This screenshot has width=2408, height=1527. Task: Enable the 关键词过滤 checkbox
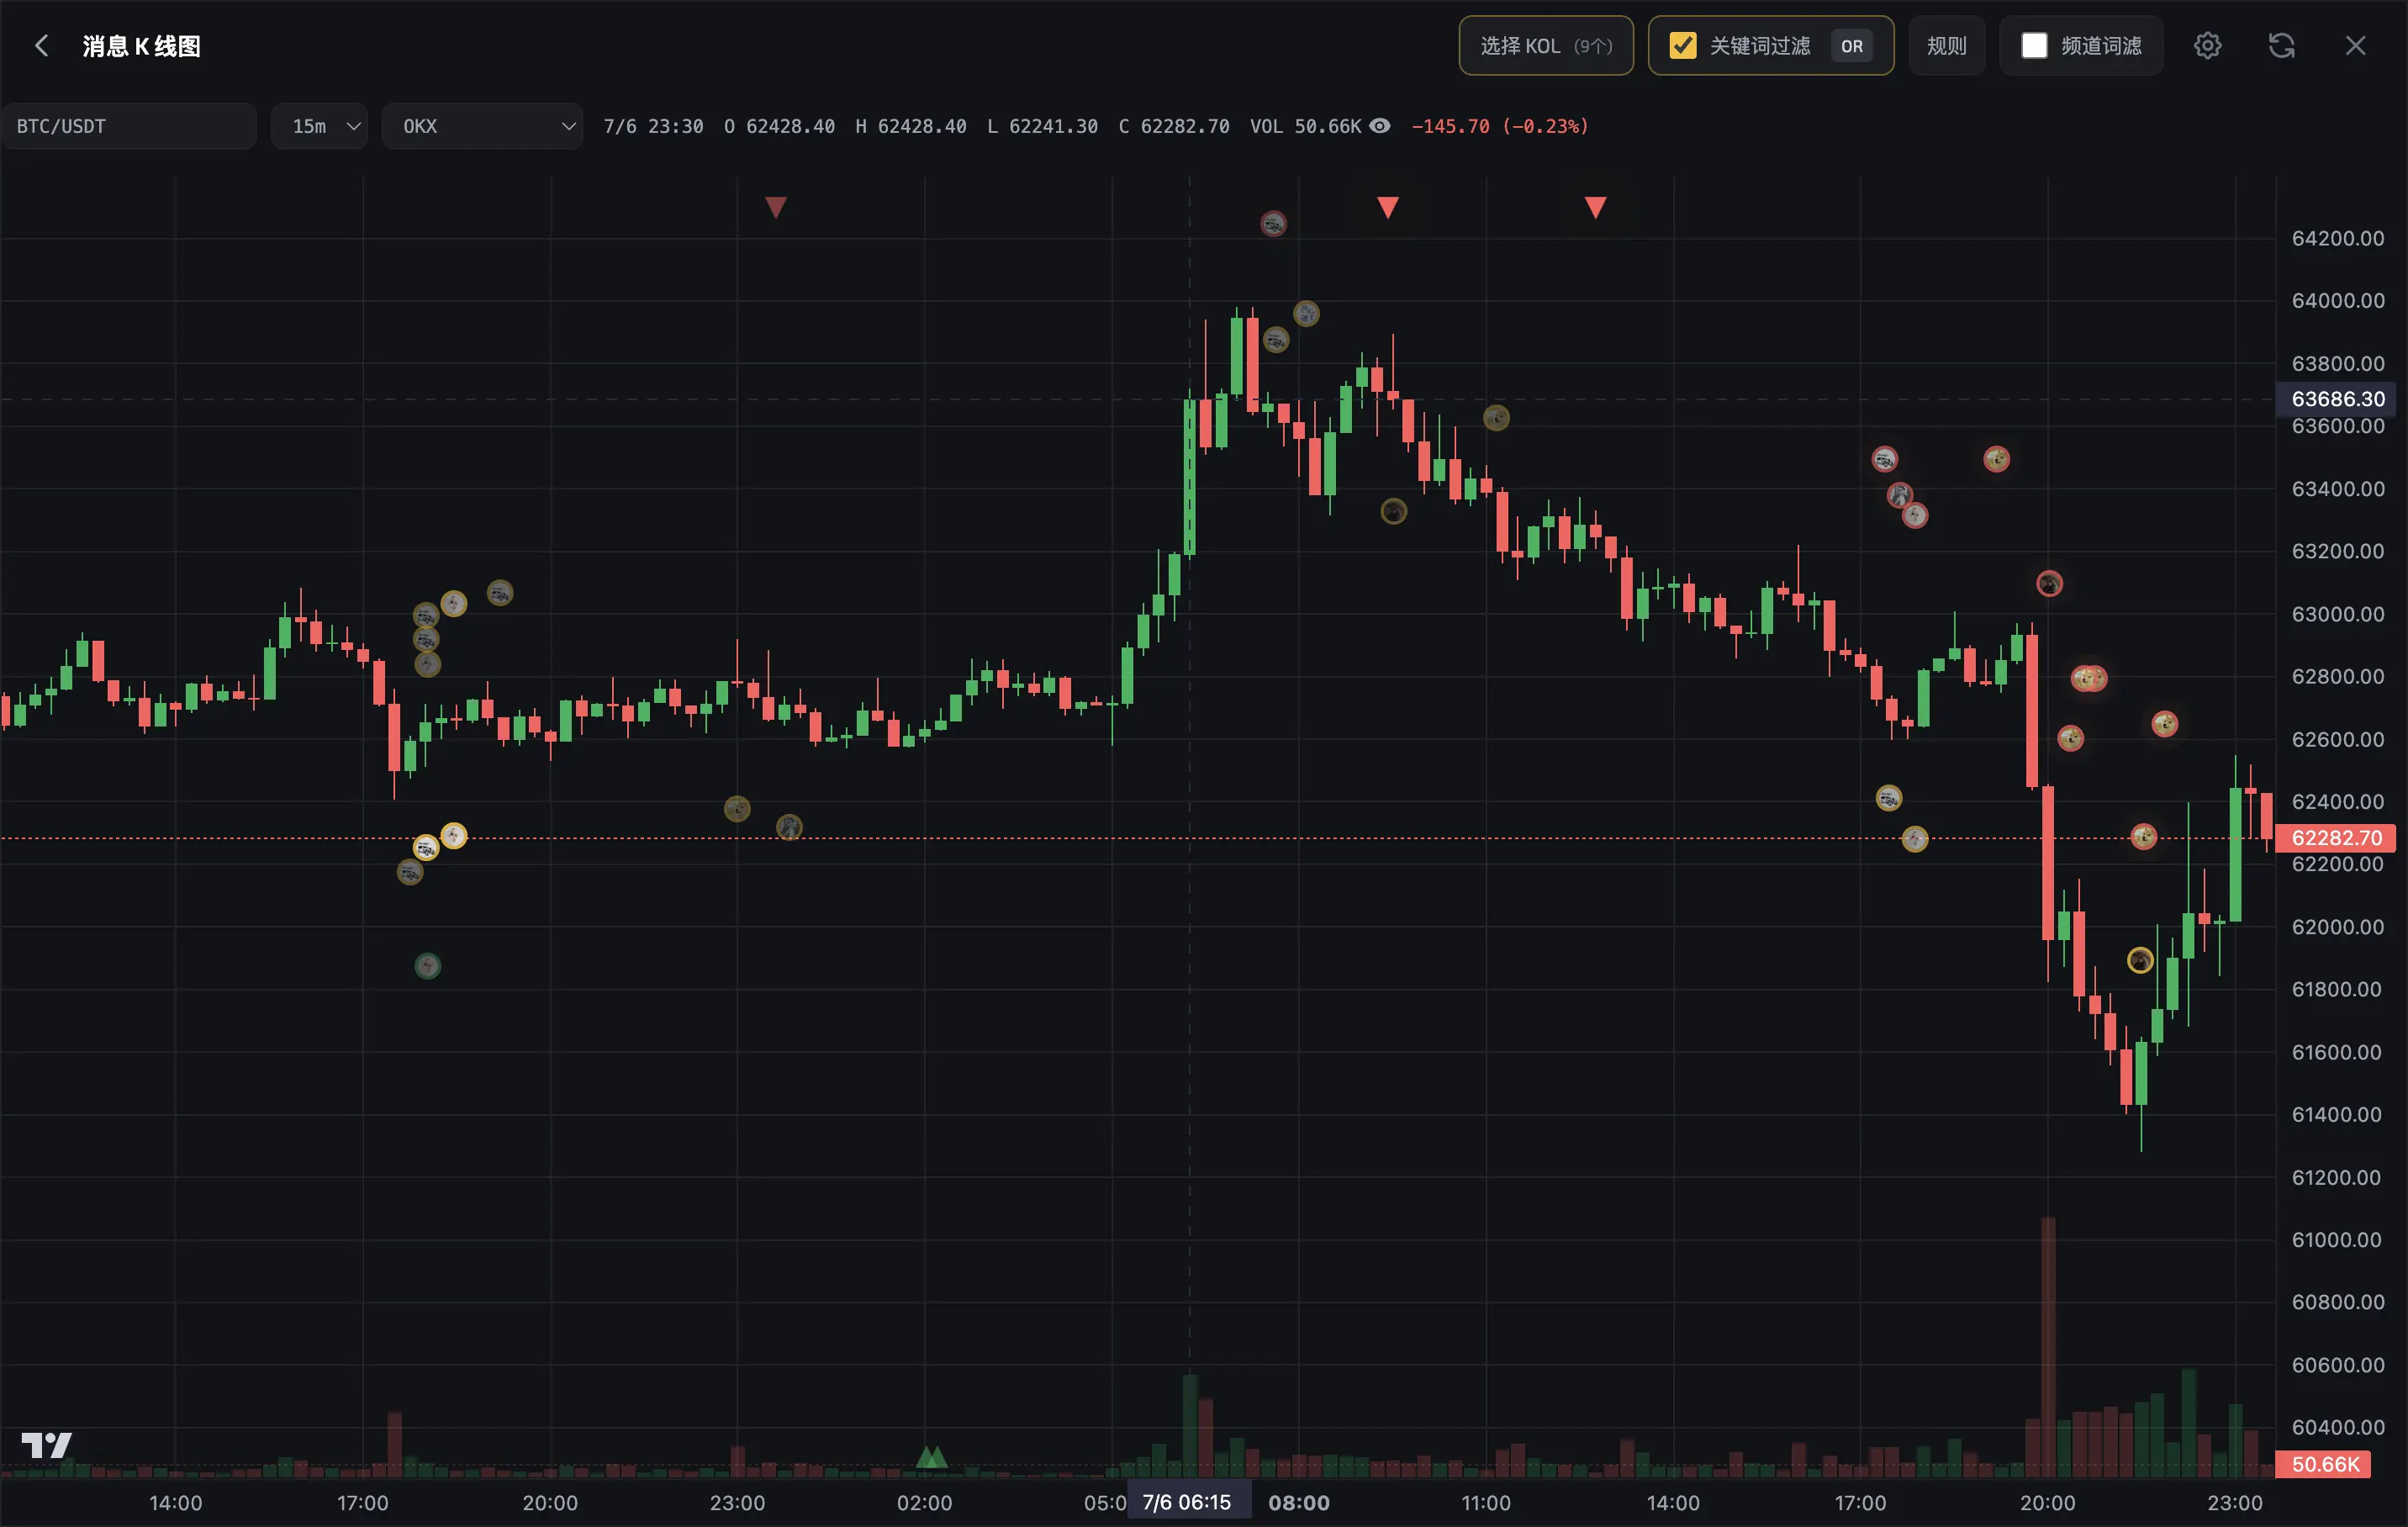[1682, 46]
